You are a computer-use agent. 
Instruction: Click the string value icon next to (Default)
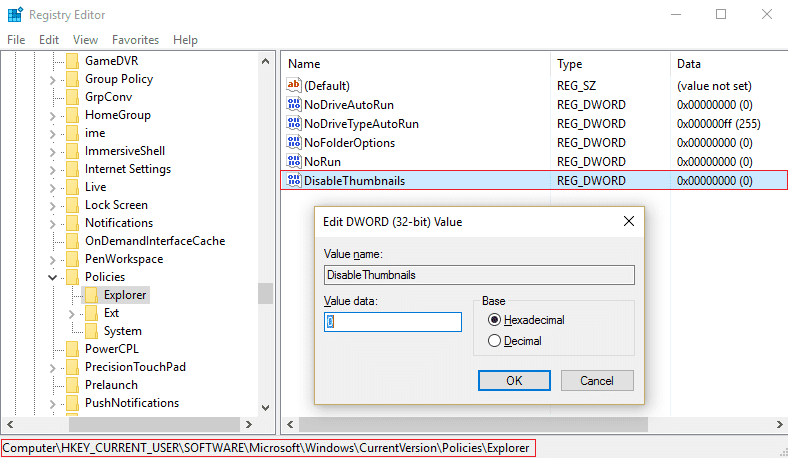pyautogui.click(x=294, y=86)
